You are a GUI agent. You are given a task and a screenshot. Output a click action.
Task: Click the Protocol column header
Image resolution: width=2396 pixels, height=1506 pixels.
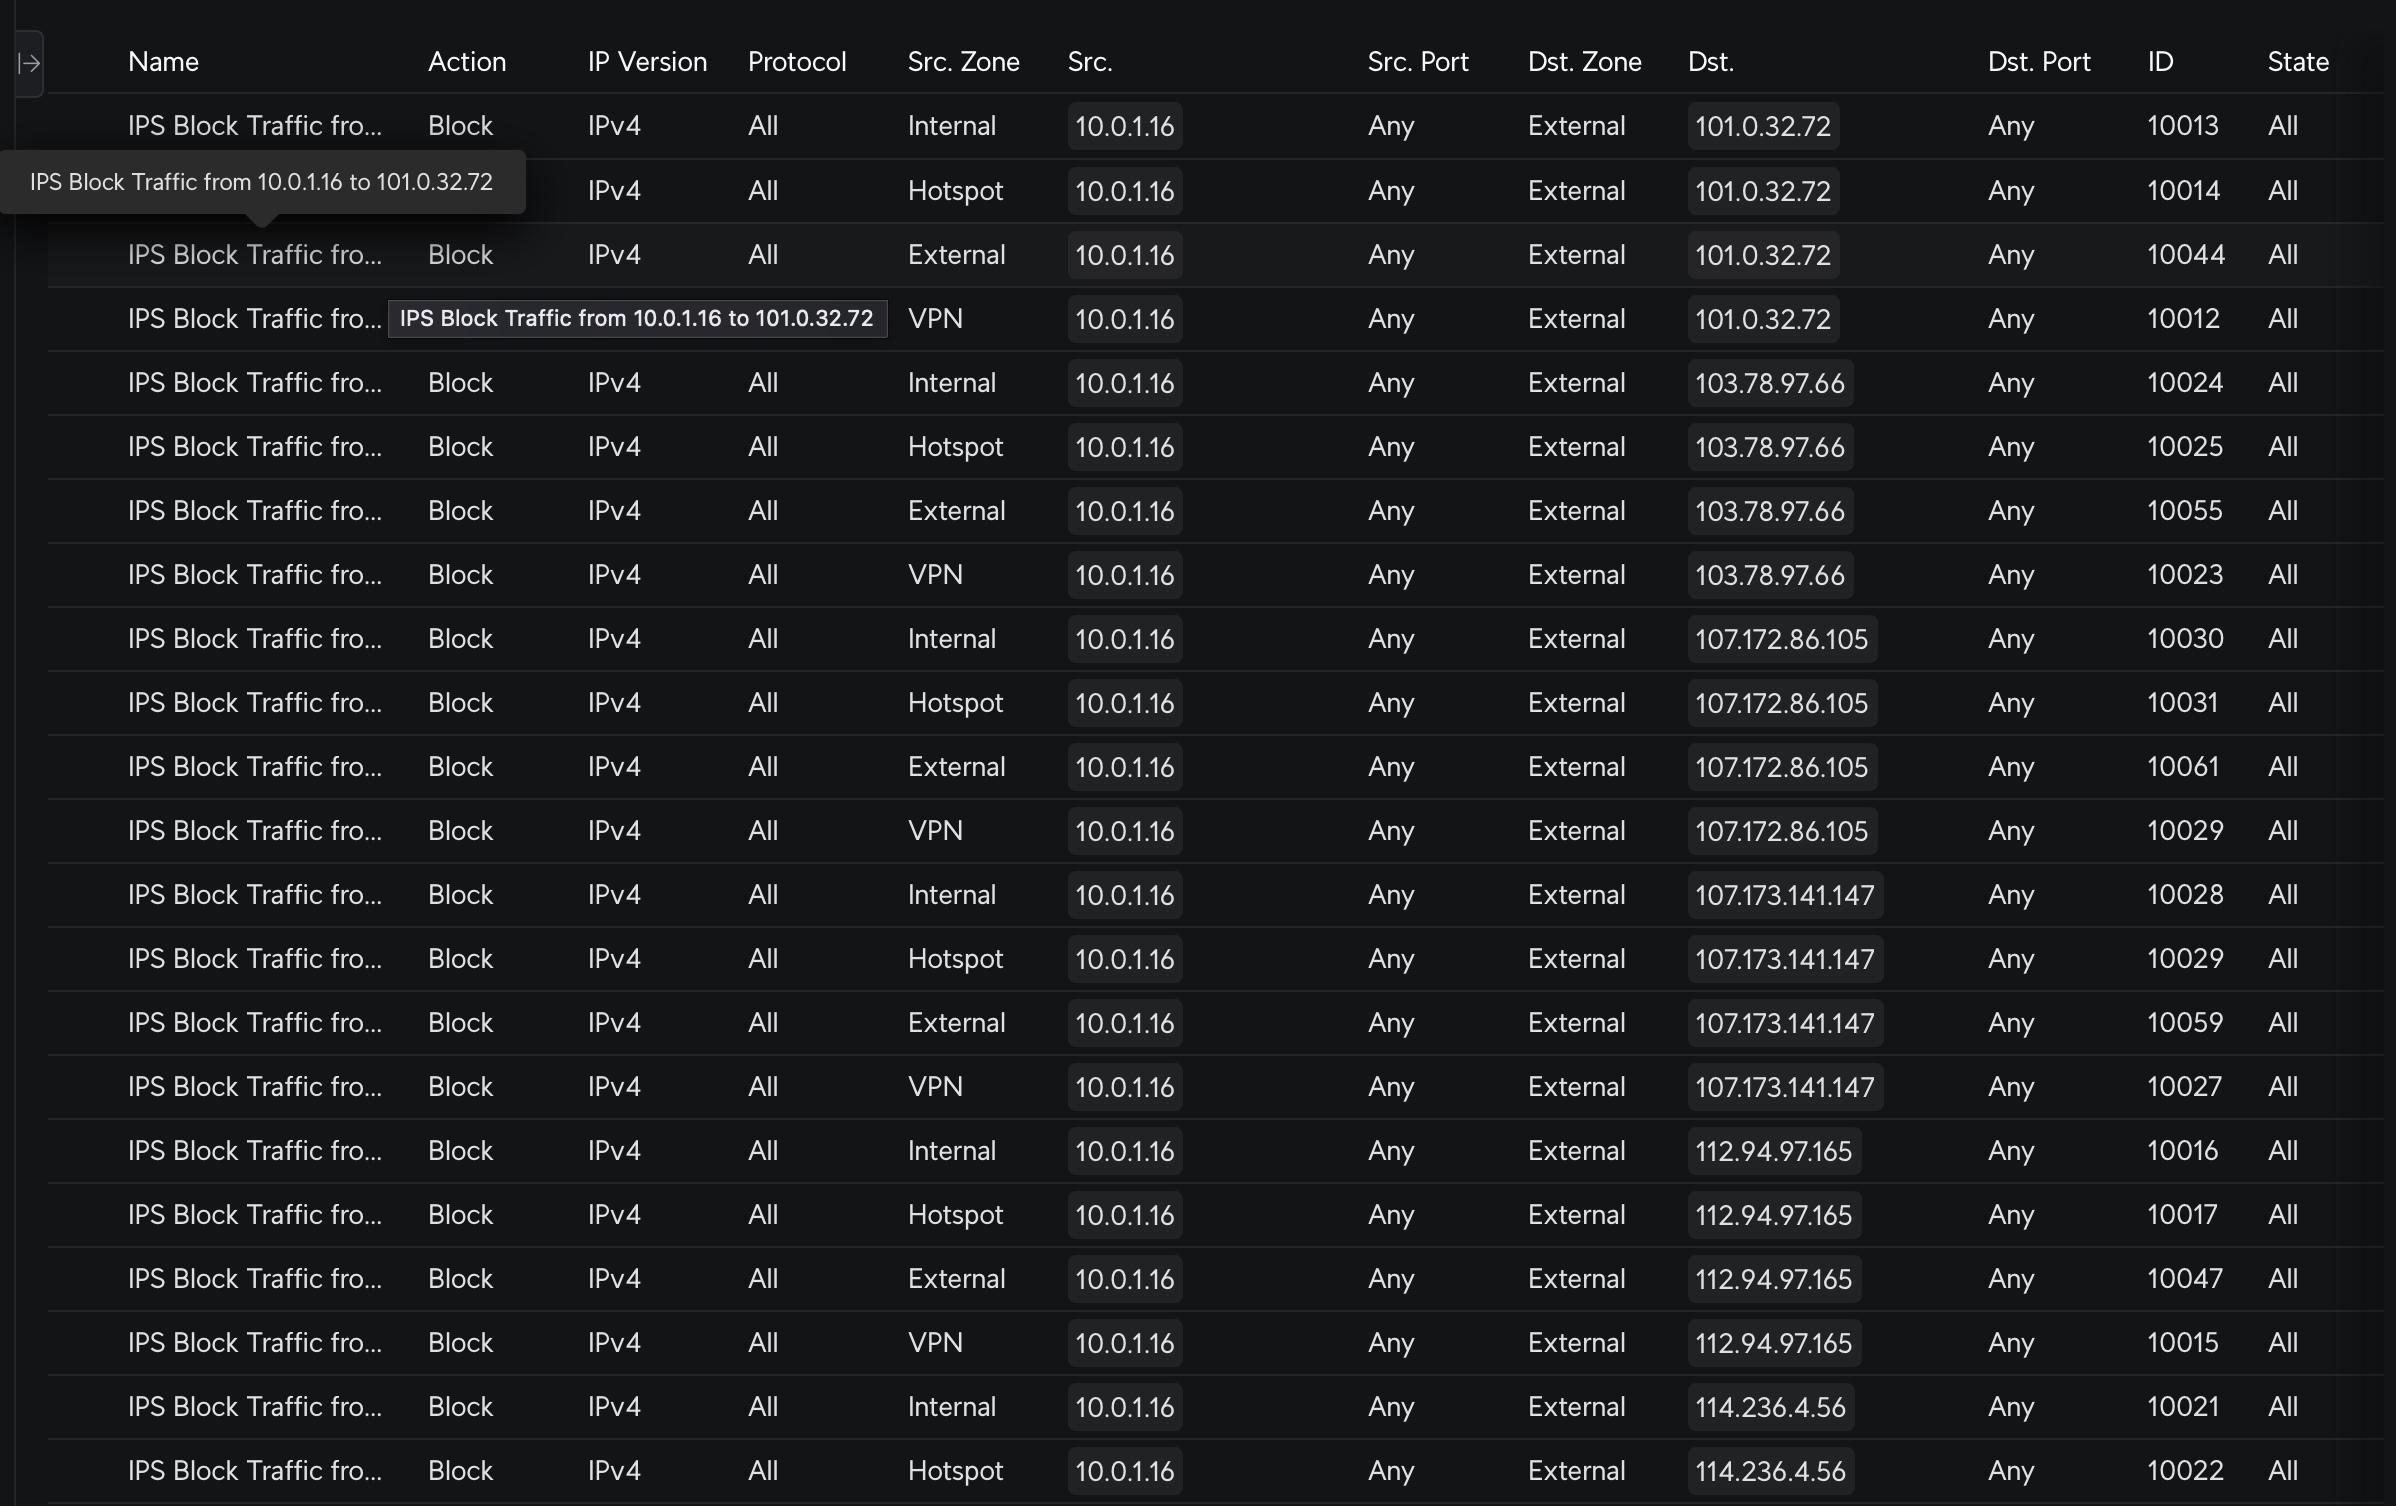point(796,62)
